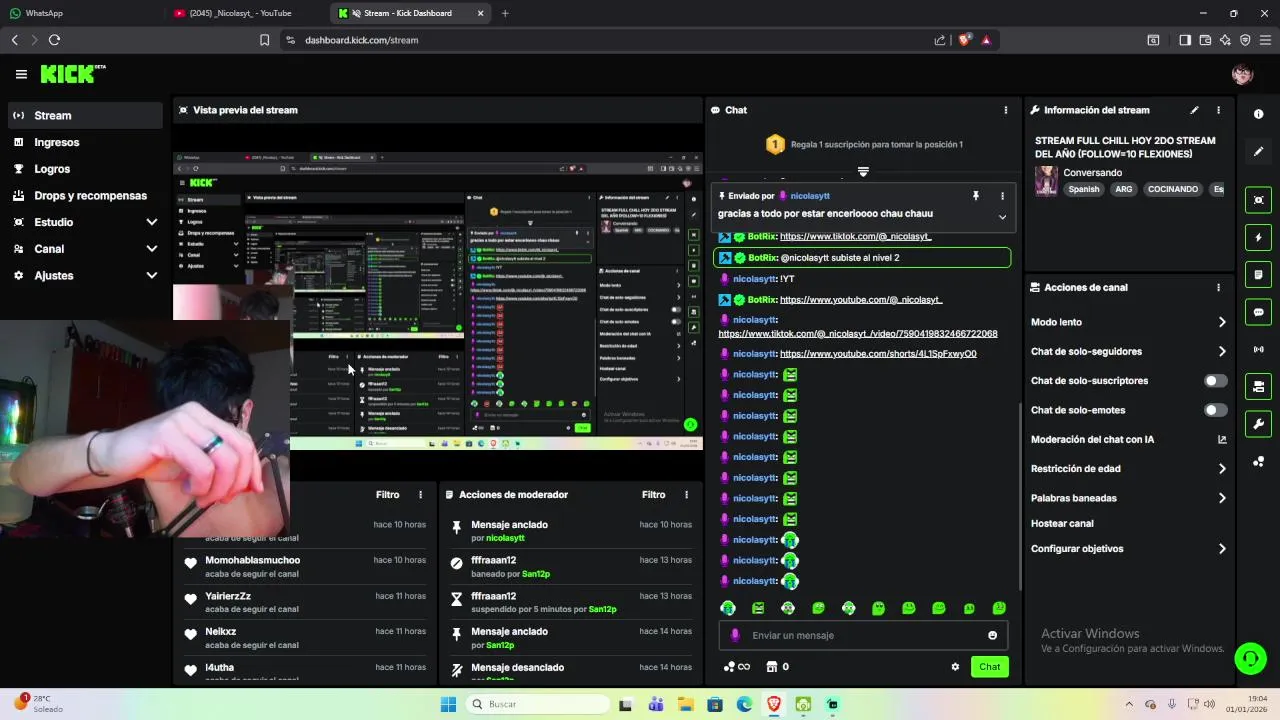Click the Conversando category thumbnail
1280x720 pixels.
click(1046, 180)
